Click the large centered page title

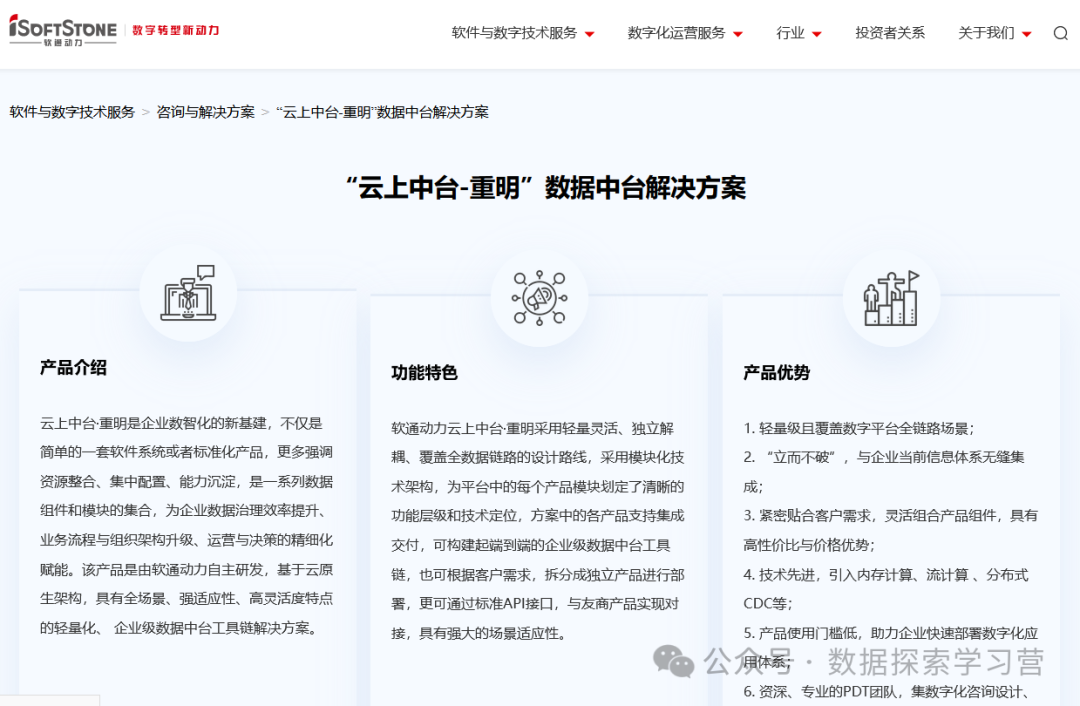[545, 187]
